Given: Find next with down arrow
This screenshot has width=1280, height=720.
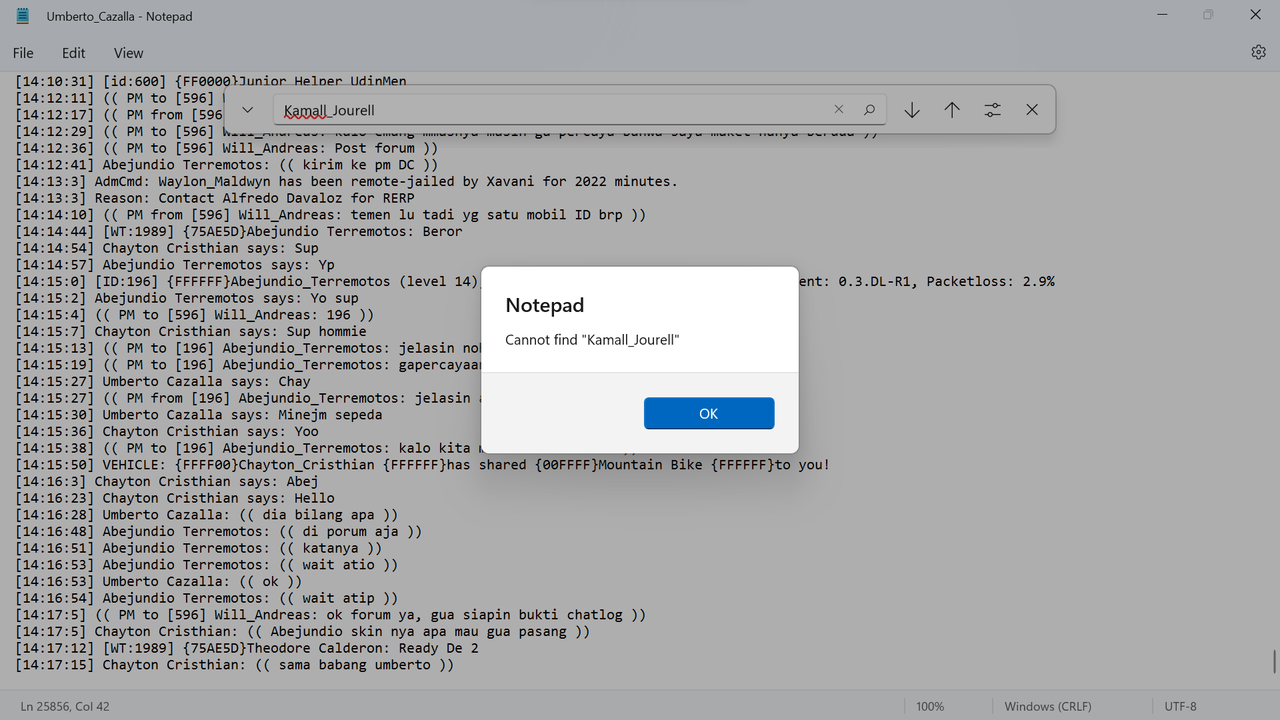Looking at the screenshot, I should coord(912,110).
